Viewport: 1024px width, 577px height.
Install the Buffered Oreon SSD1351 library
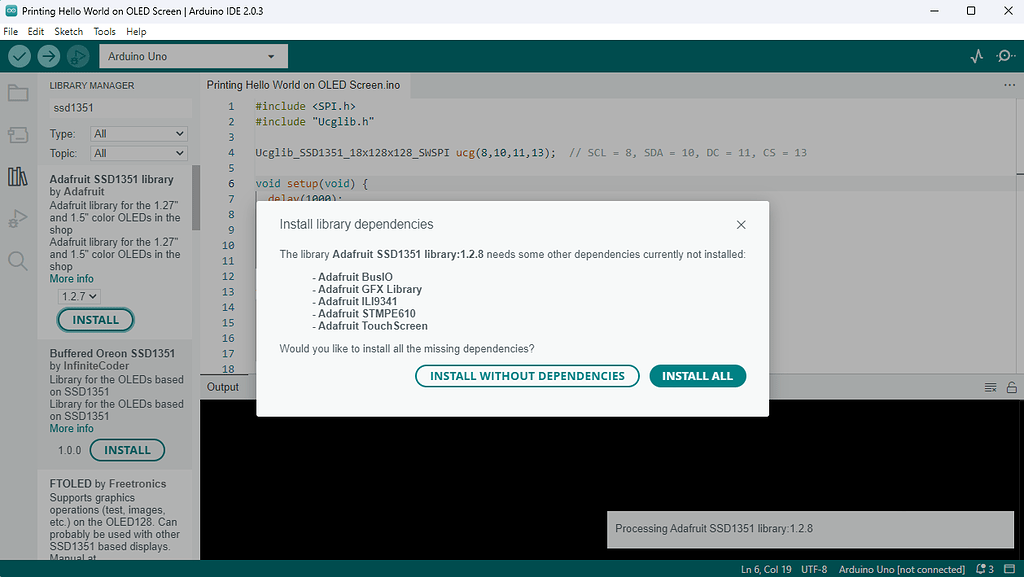coord(127,450)
